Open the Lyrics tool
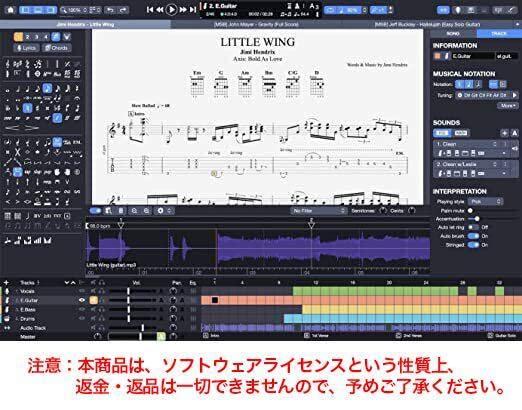Viewport: 522px width, 410px height. click(x=26, y=48)
